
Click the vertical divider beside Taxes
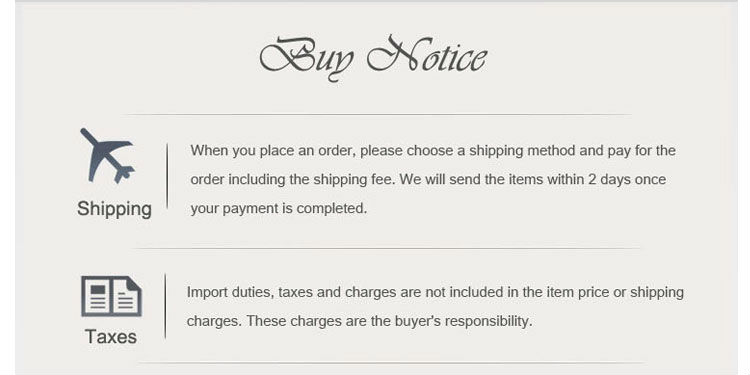(165, 306)
